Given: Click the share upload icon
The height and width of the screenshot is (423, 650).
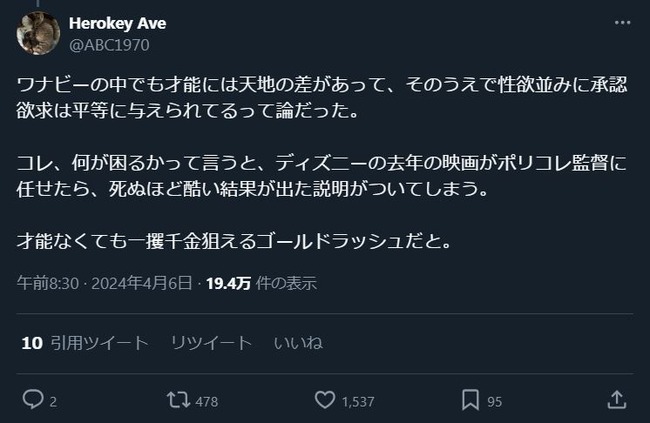Looking at the screenshot, I should [x=616, y=400].
